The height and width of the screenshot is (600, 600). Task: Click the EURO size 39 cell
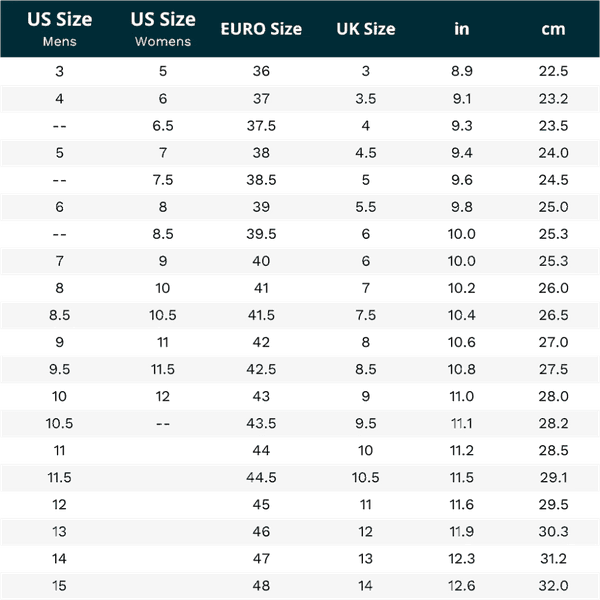point(261,207)
